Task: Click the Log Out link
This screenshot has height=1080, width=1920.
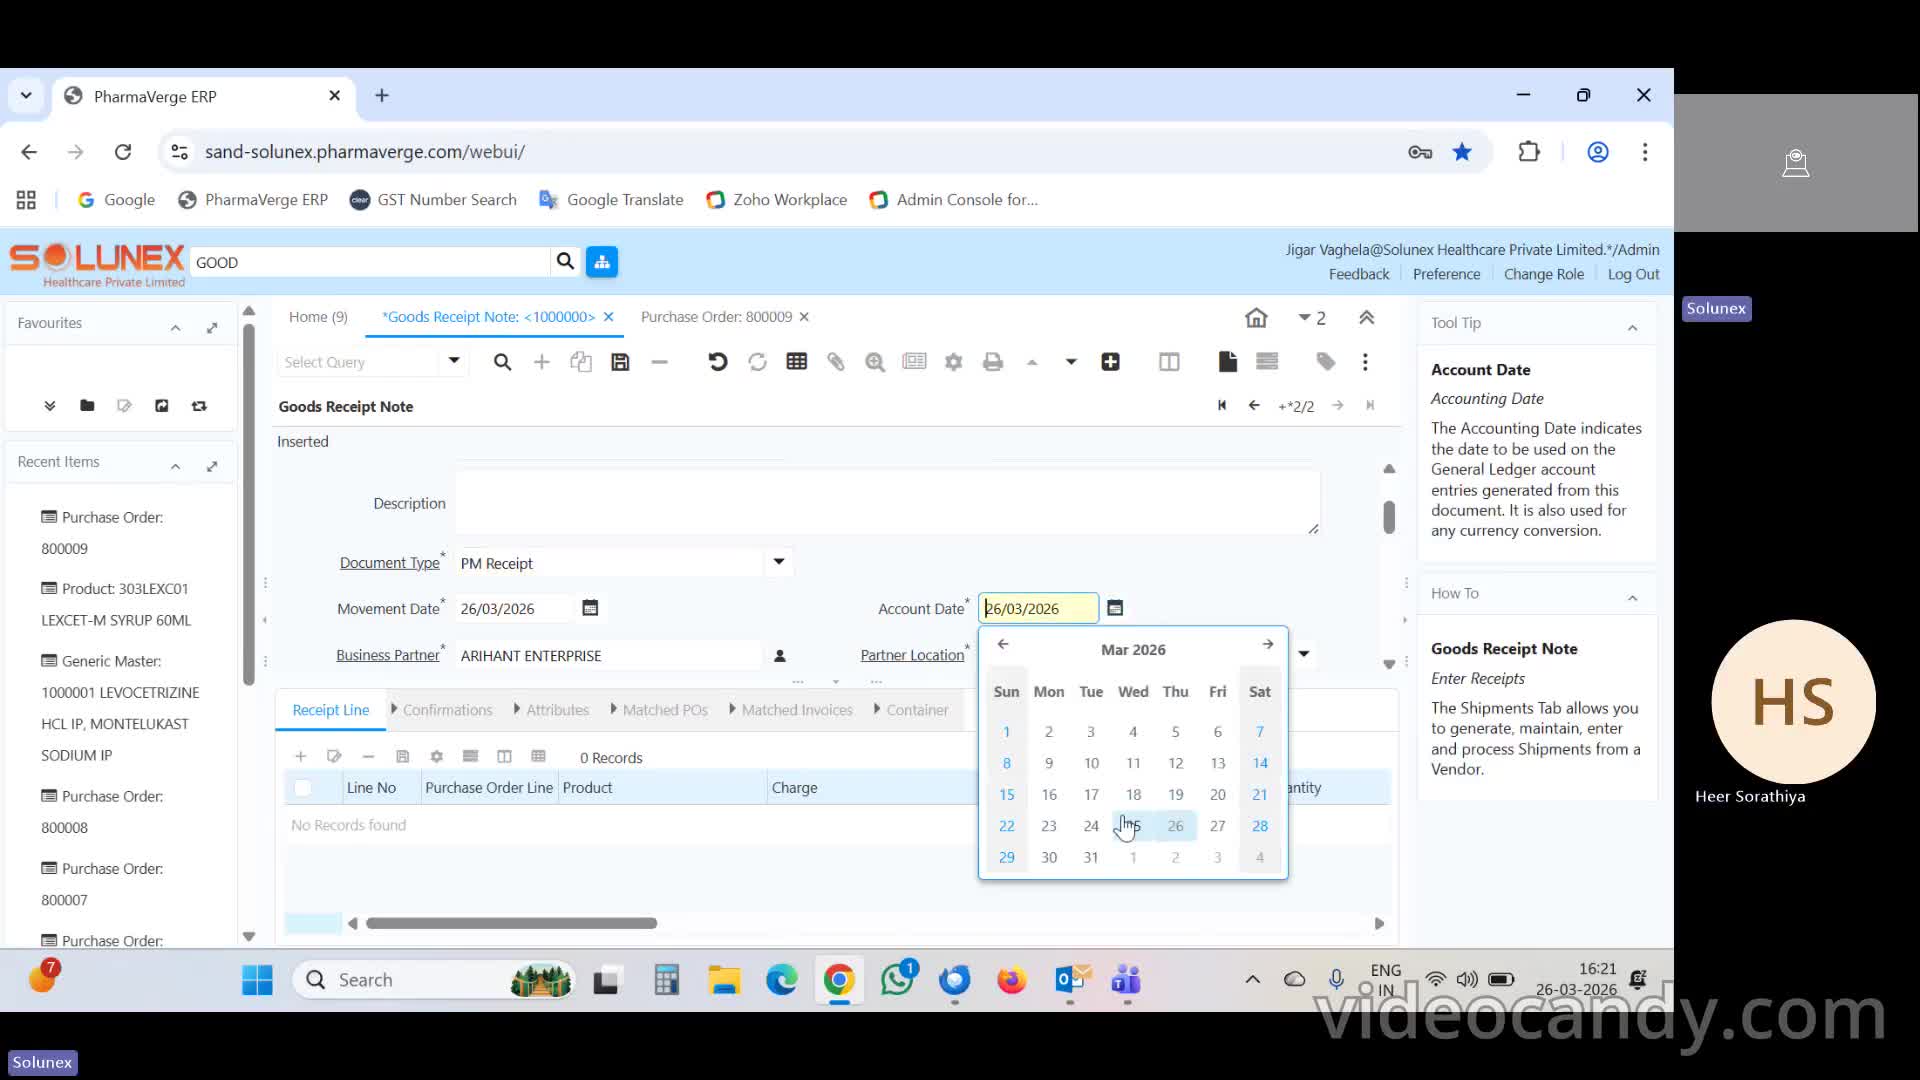Action: point(1633,274)
